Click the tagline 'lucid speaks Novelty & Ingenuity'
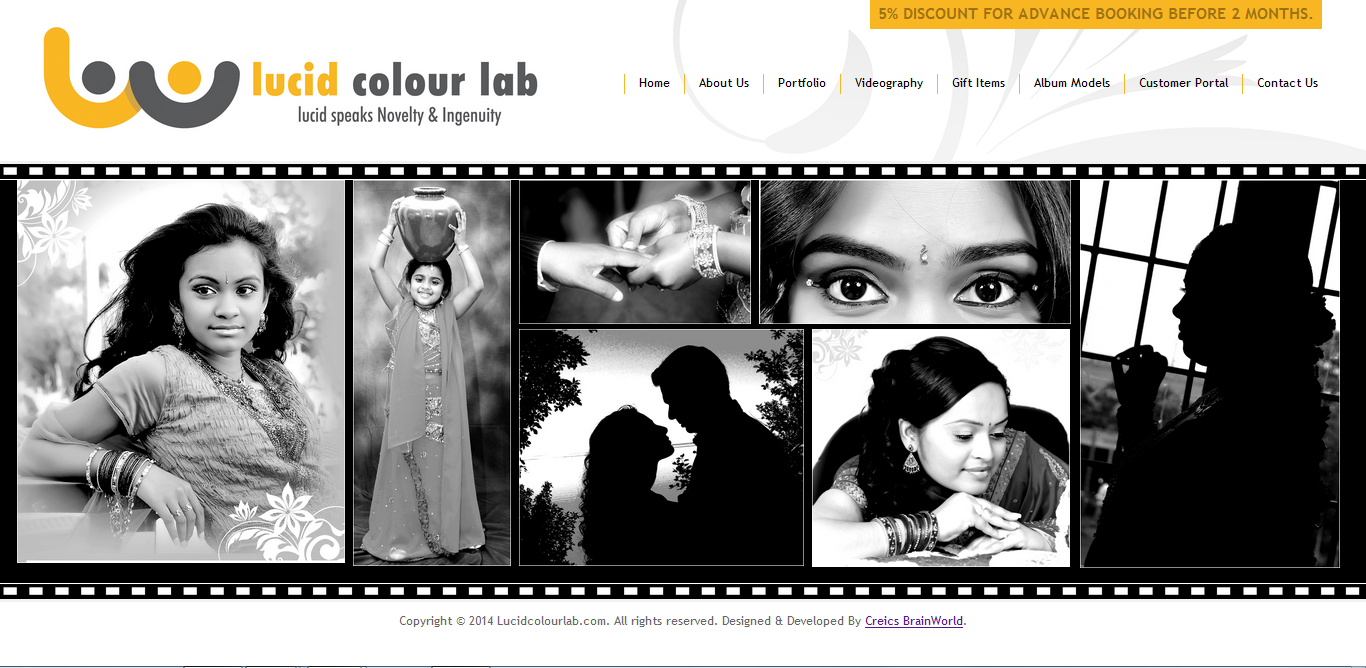The width and height of the screenshot is (1366, 668). (x=399, y=116)
